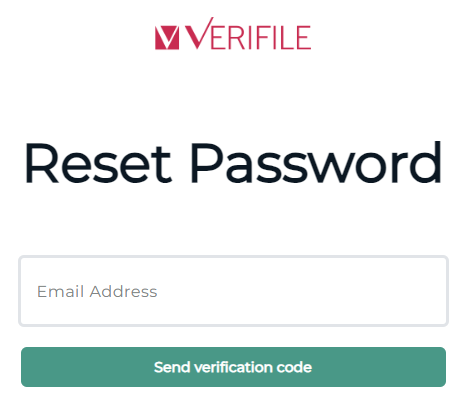Click the Verifile logo at page top
The width and height of the screenshot is (465, 409).
(233, 33)
